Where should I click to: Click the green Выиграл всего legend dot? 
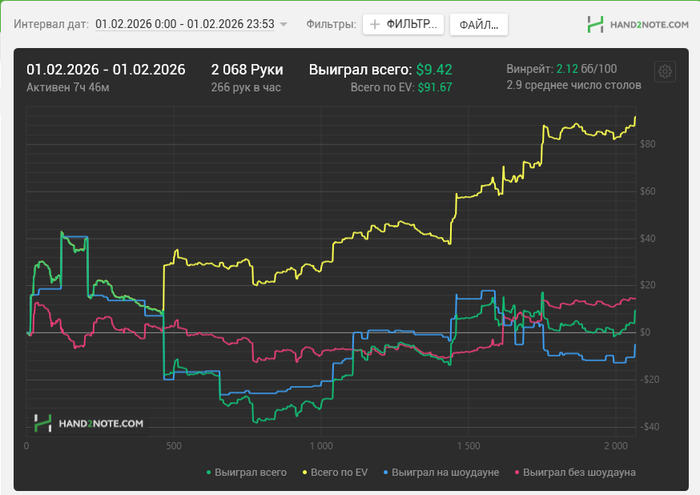[x=208, y=472]
